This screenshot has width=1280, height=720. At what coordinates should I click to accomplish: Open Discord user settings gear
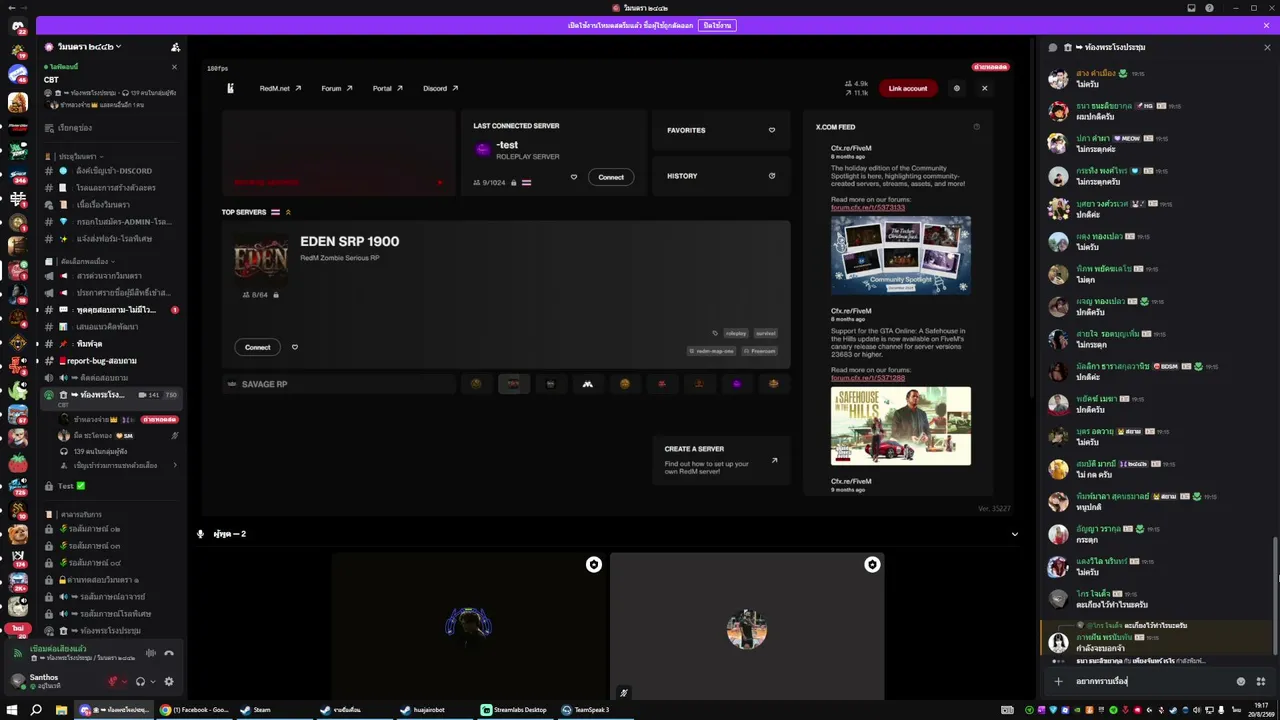coord(168,681)
